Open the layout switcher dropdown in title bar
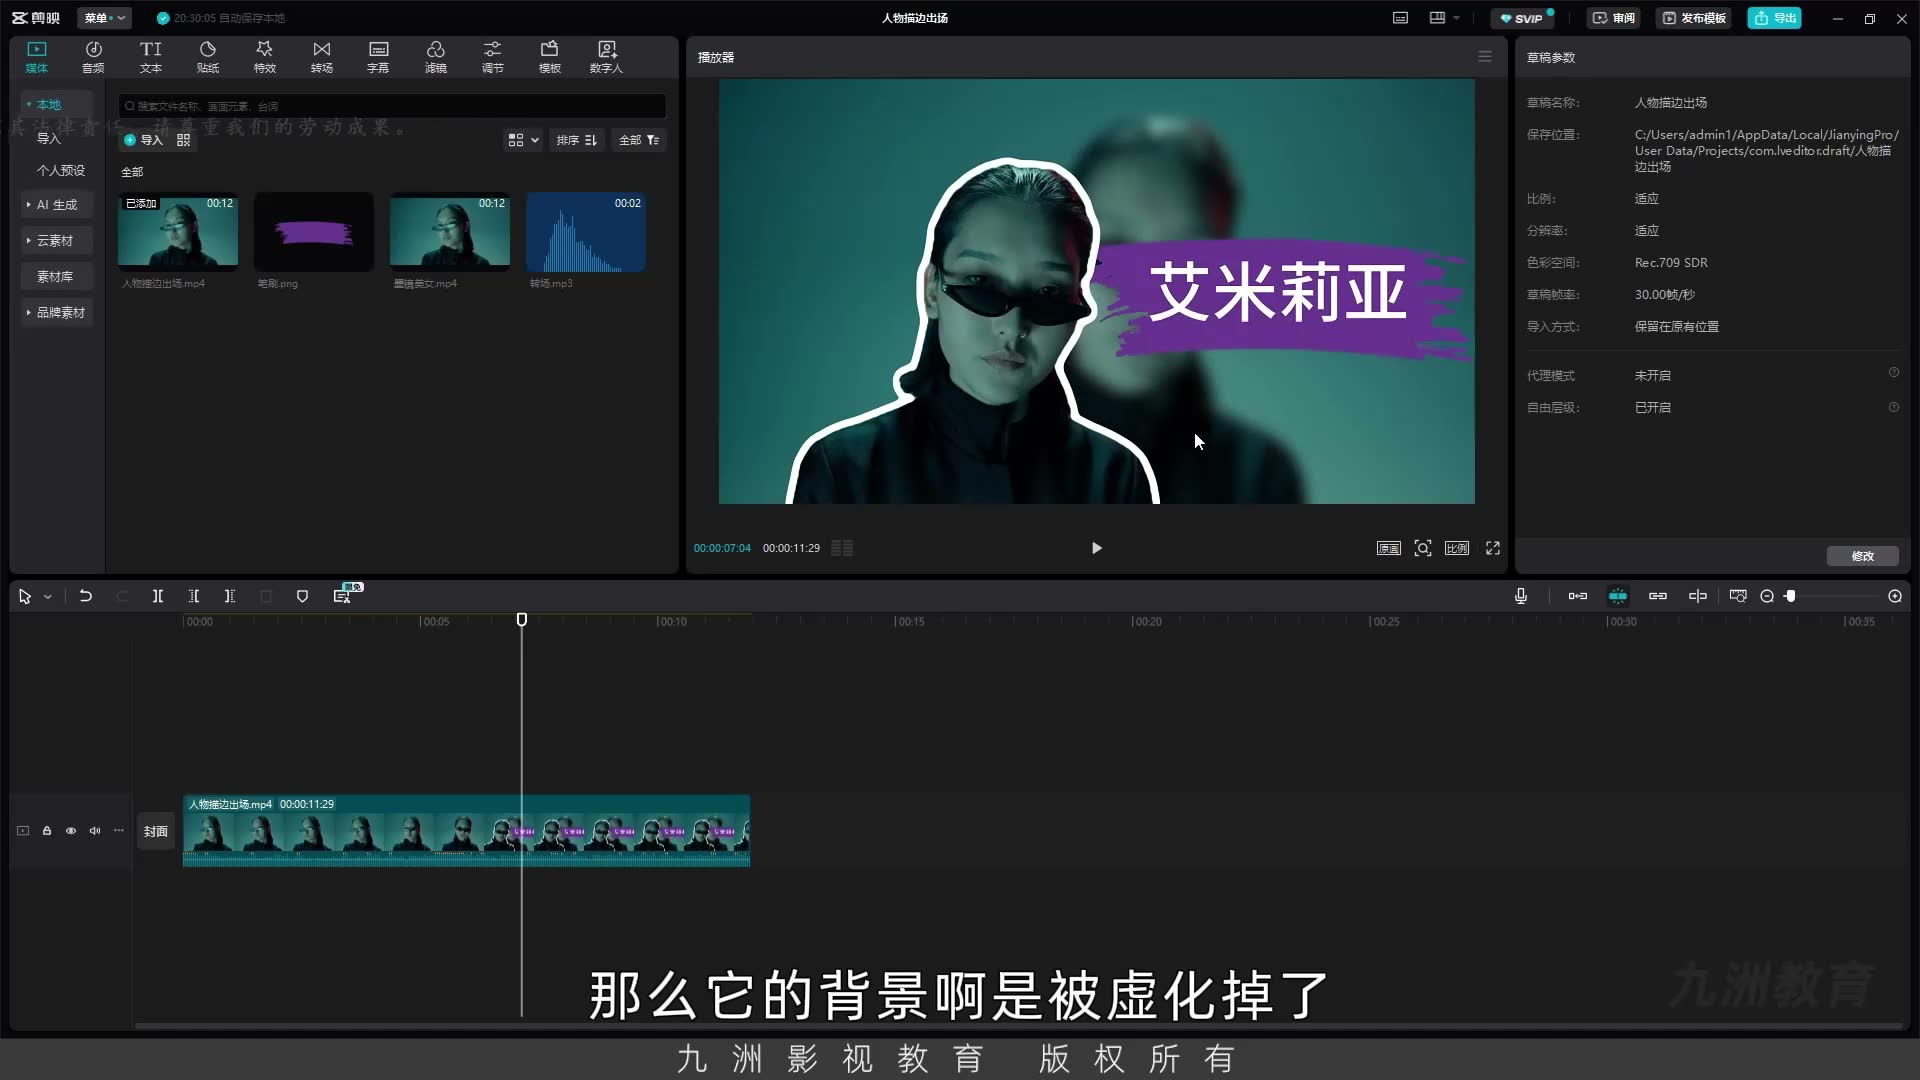This screenshot has height=1080, width=1920. pos(1445,18)
